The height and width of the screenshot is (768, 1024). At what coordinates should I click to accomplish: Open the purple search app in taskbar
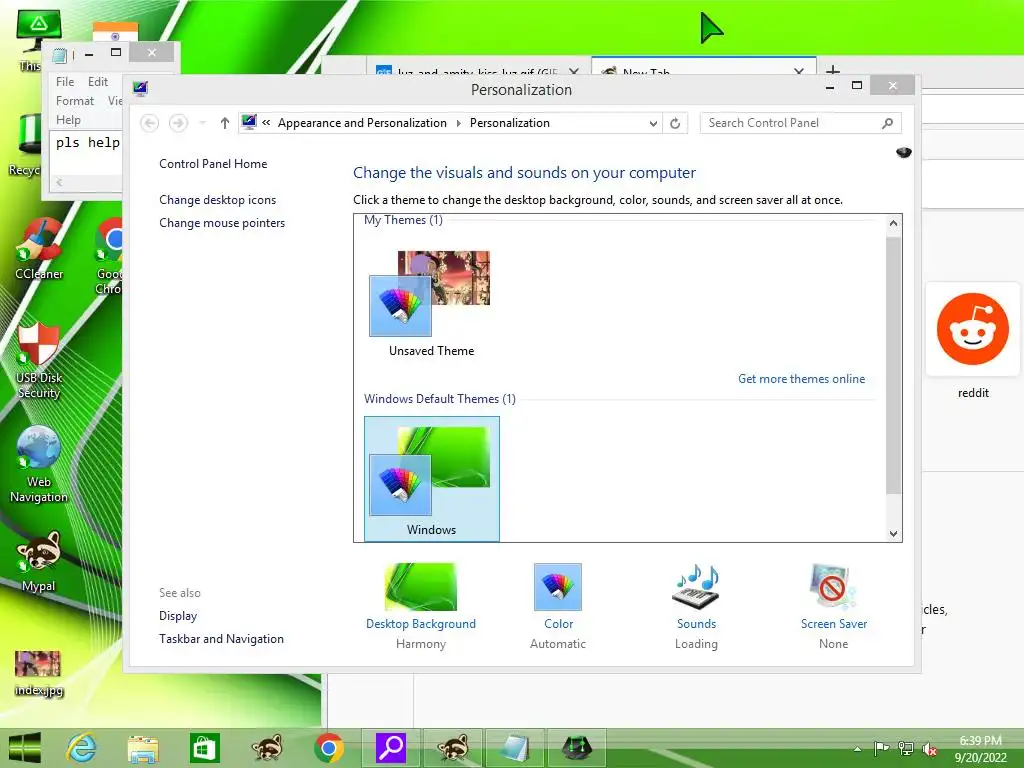[391, 748]
